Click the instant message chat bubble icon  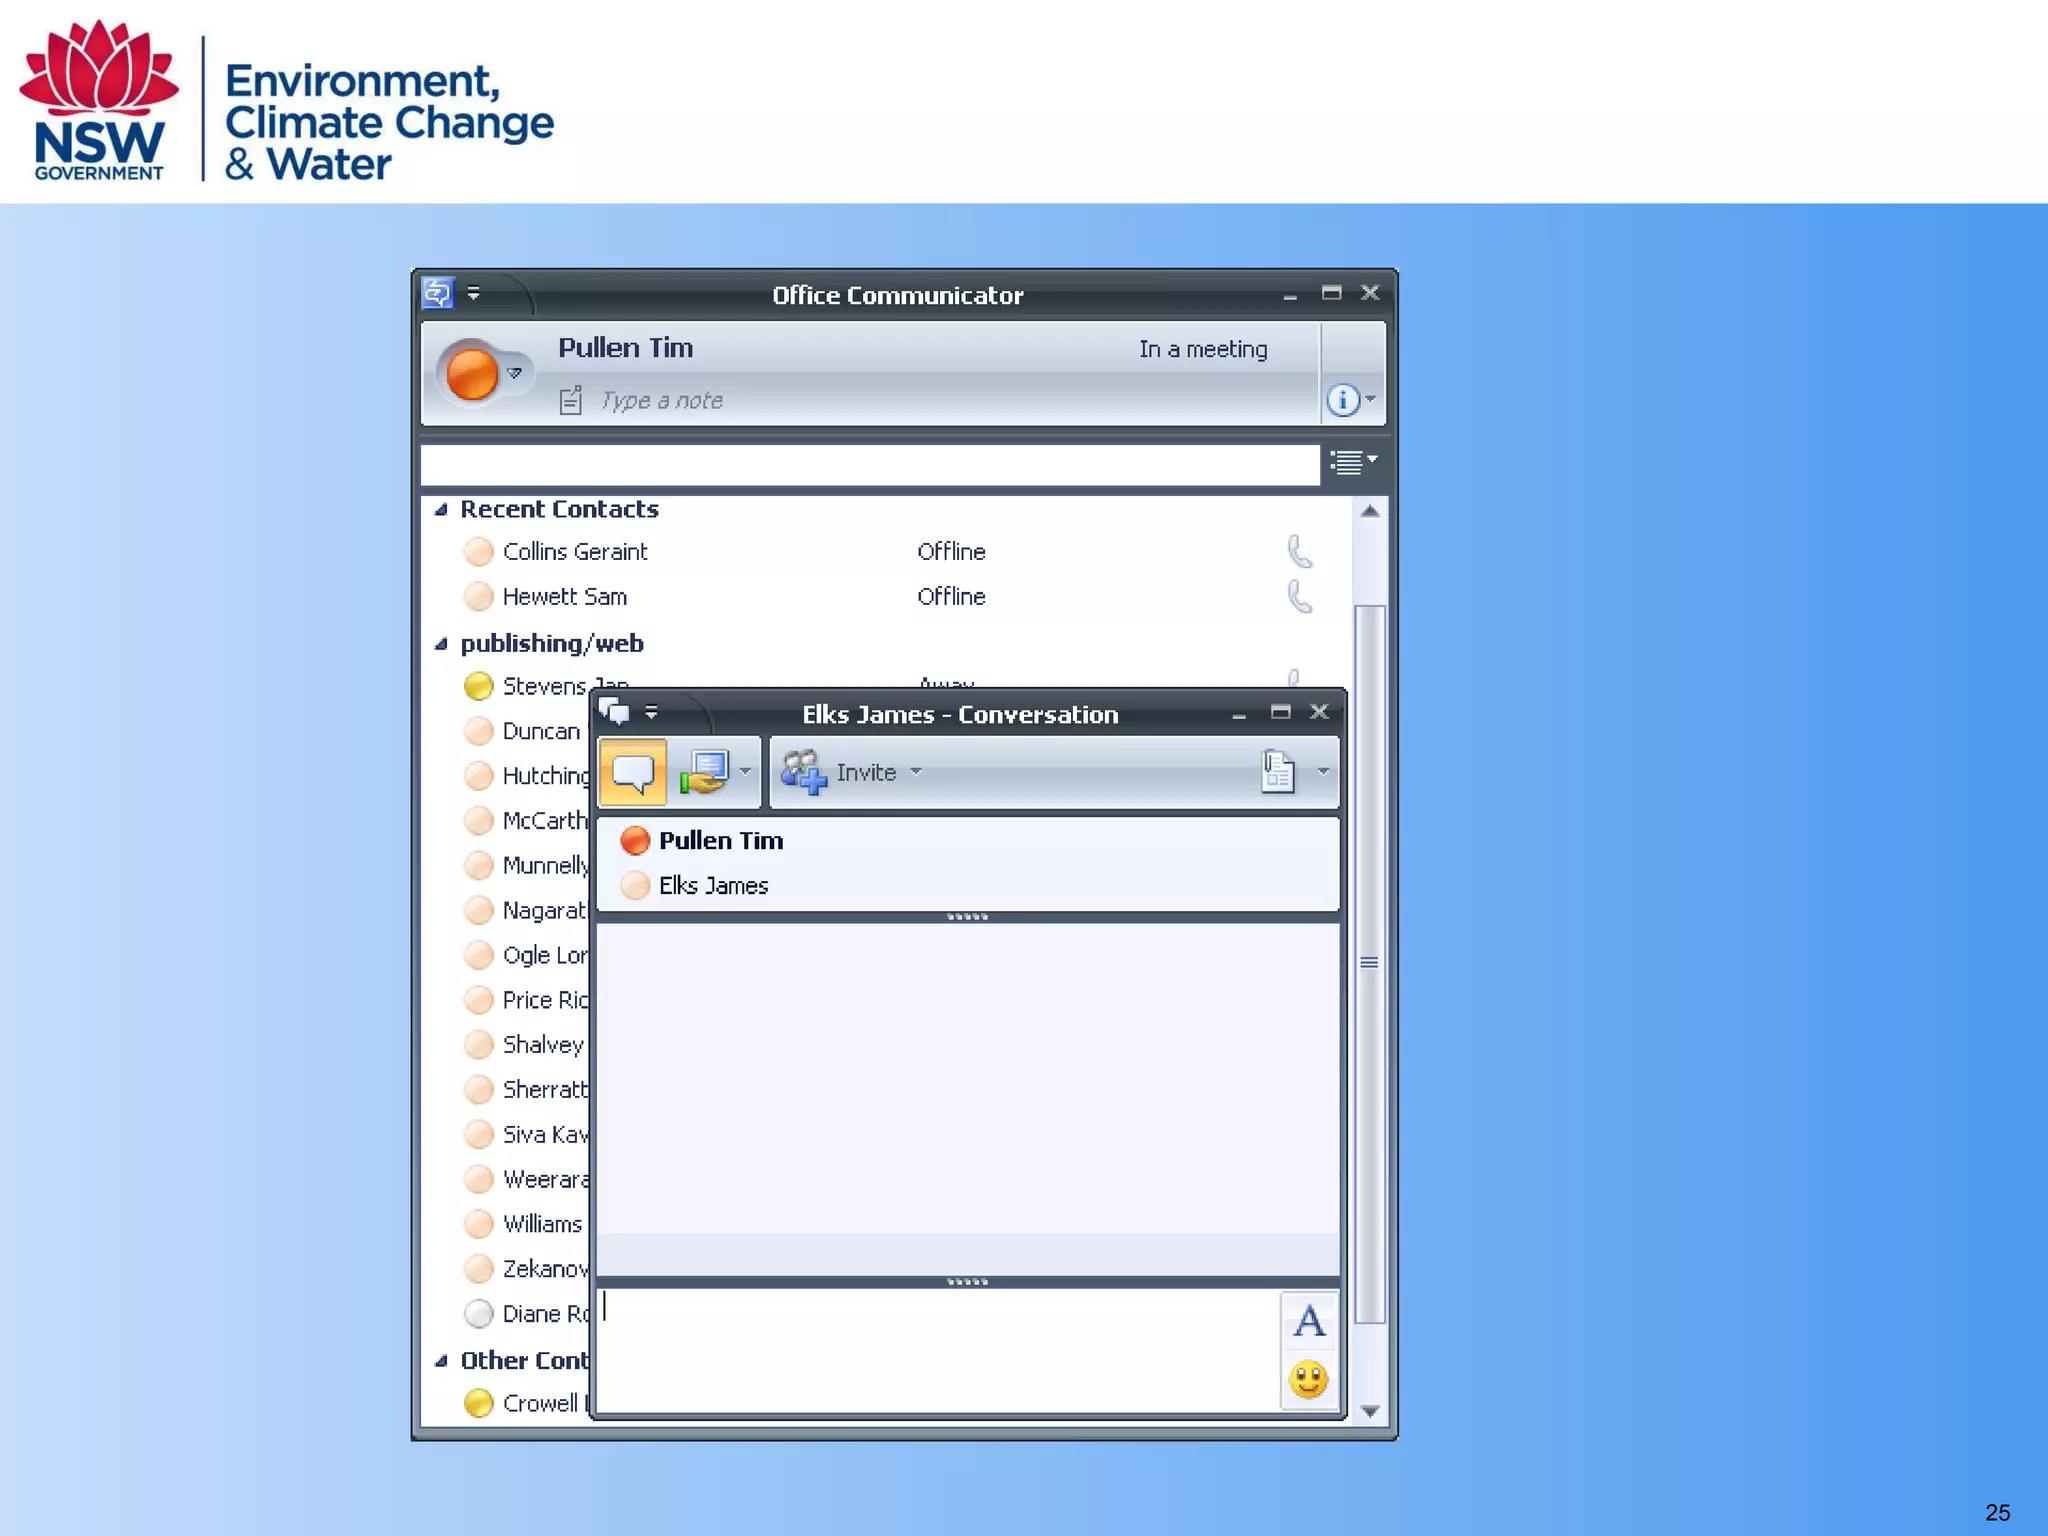coord(632,772)
